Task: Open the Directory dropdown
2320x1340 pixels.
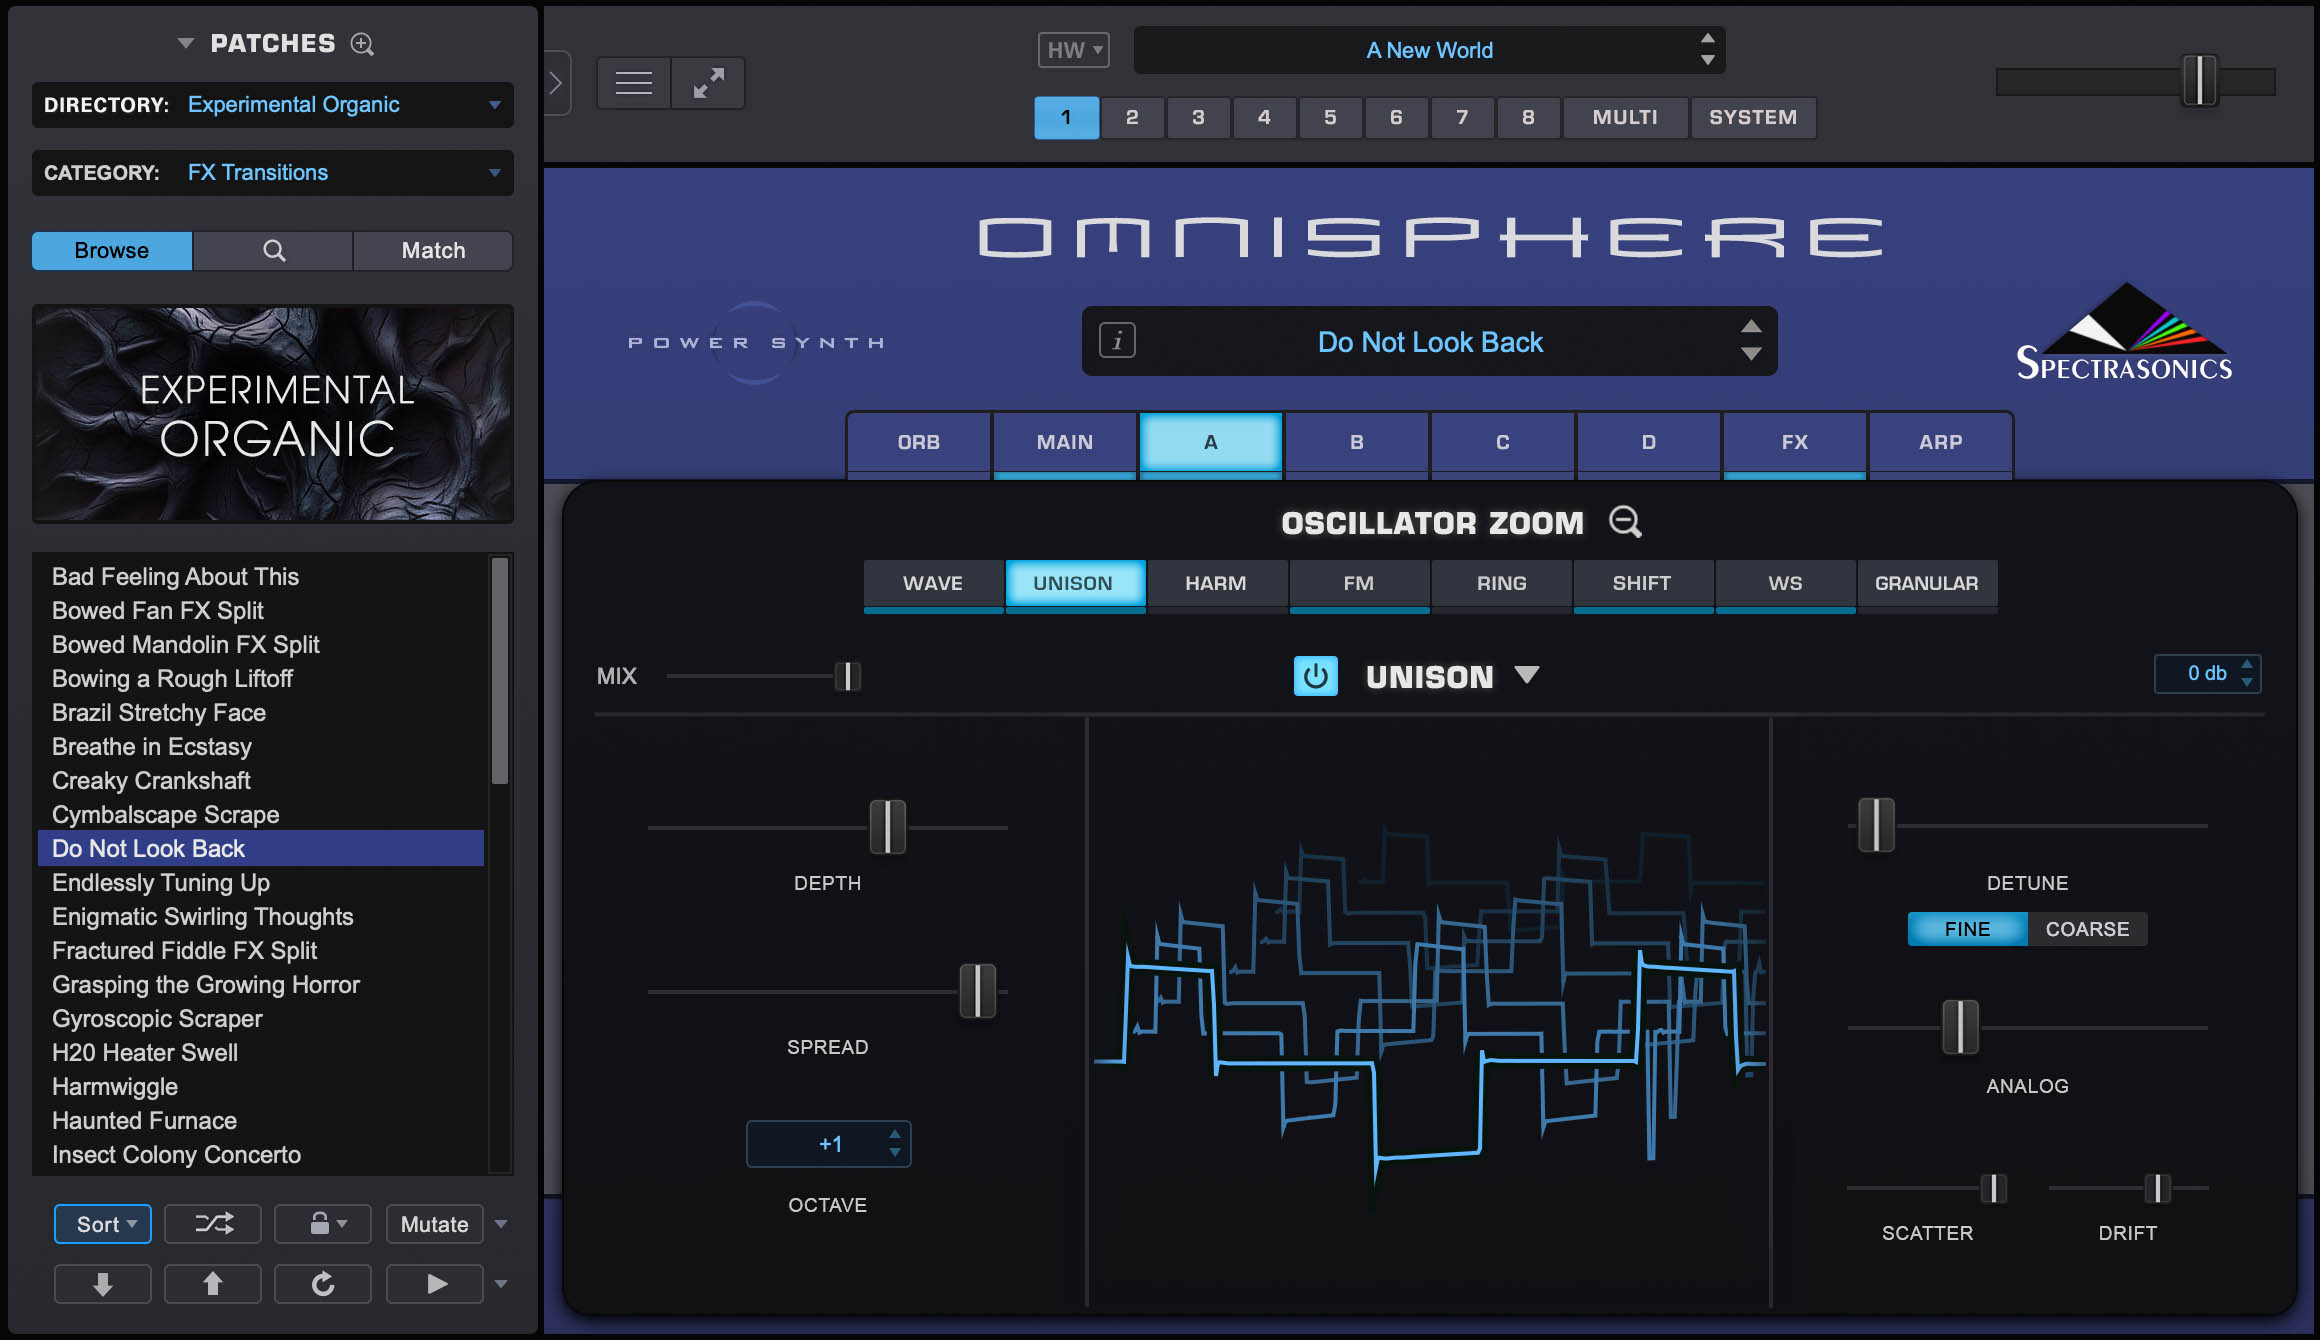Action: pos(493,104)
